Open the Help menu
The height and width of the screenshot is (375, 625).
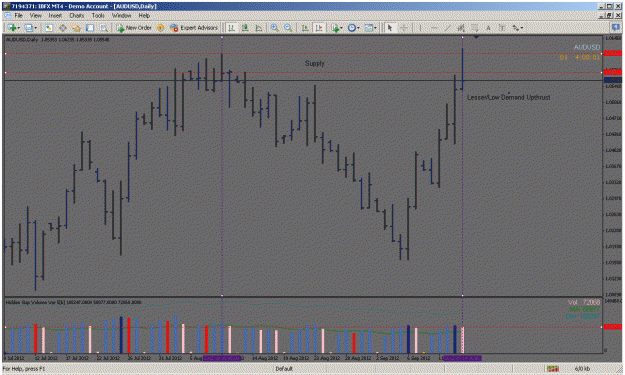pos(144,16)
